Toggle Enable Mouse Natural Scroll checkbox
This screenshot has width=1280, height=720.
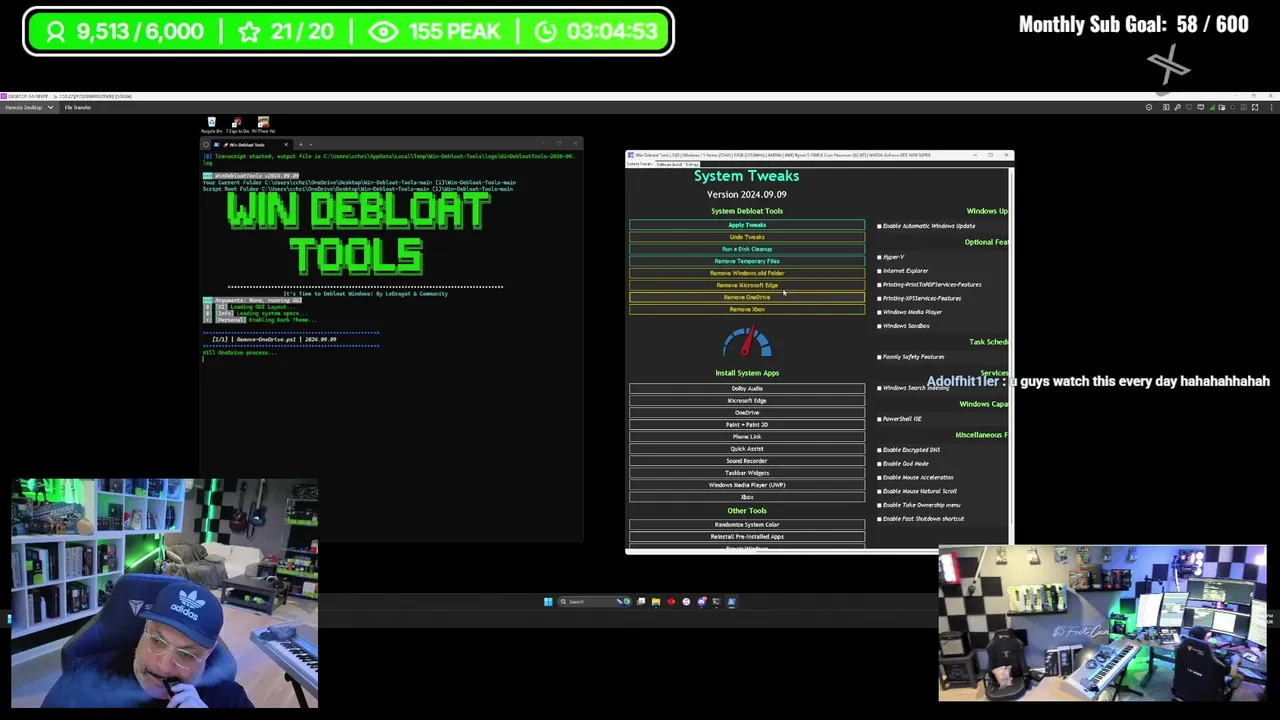[x=880, y=491]
